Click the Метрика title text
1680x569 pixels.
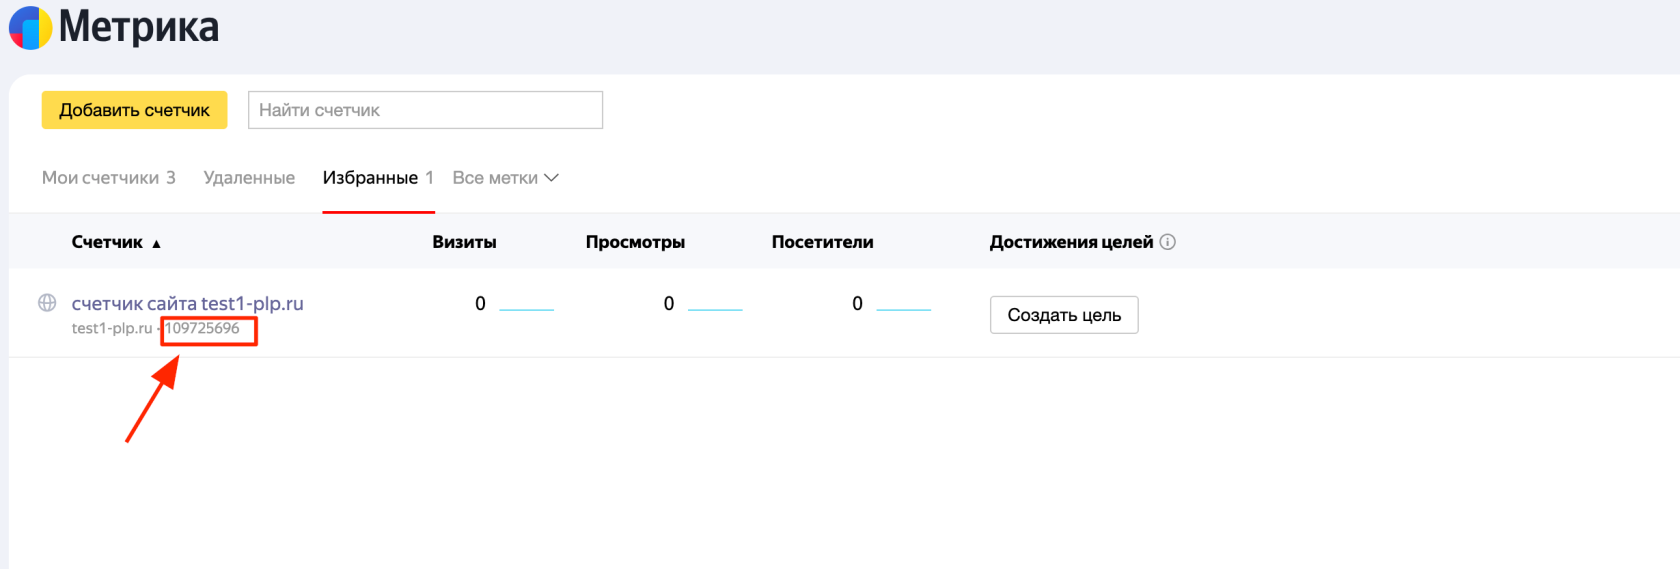click(139, 27)
